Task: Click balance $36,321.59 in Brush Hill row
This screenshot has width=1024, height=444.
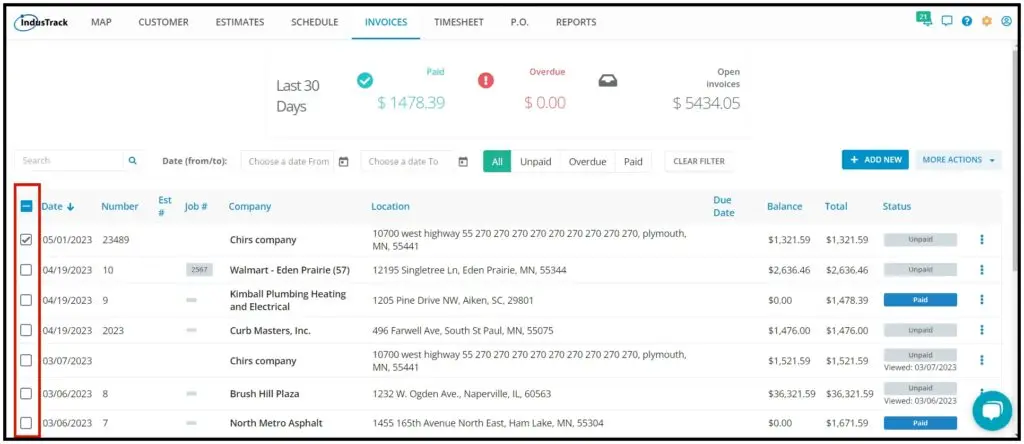Action: pyautogui.click(x=792, y=394)
